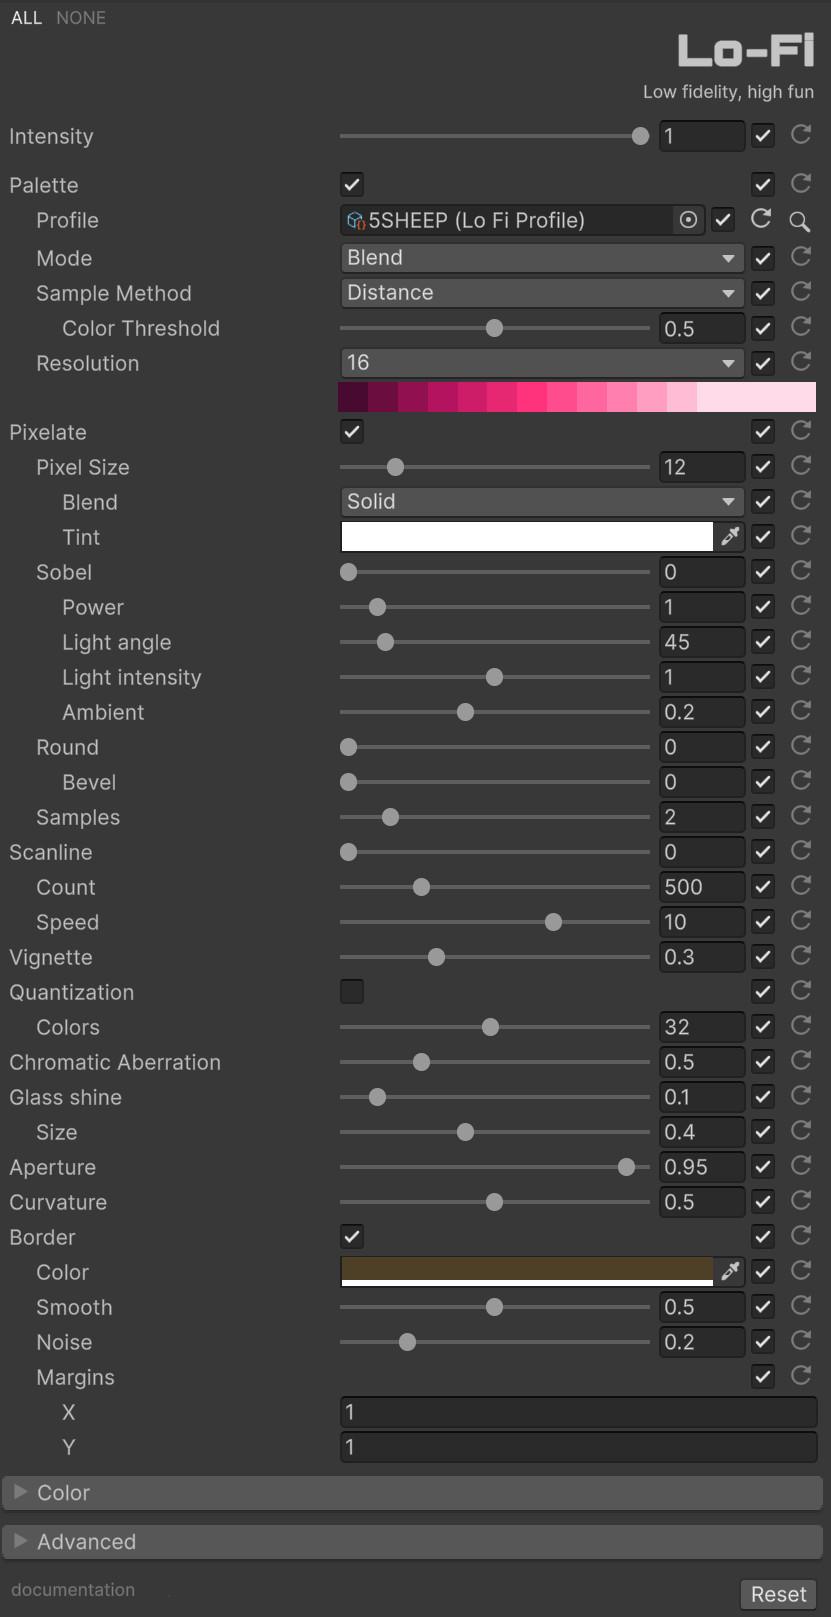Use eyedropper for the Border color

click(x=731, y=1272)
